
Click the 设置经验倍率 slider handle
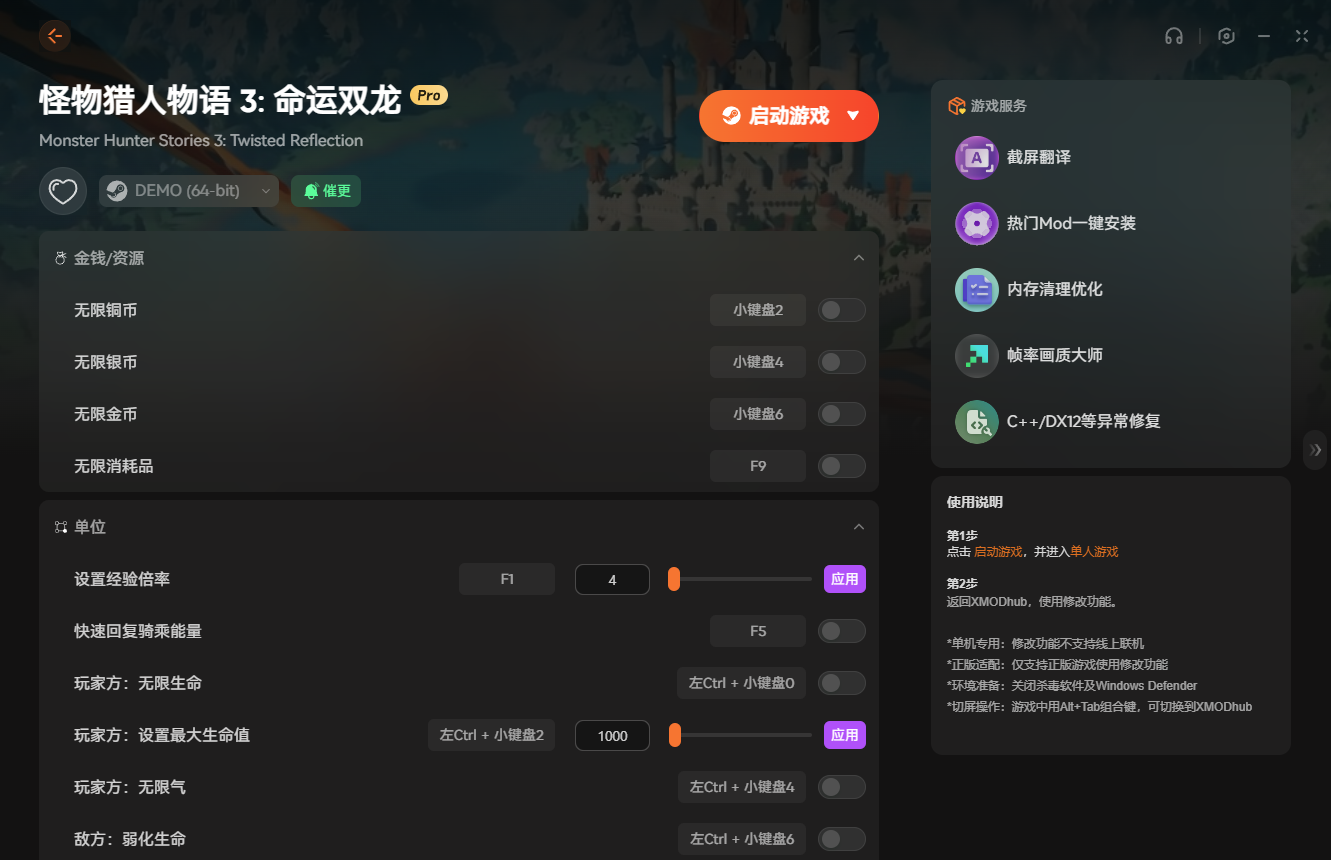click(x=674, y=580)
